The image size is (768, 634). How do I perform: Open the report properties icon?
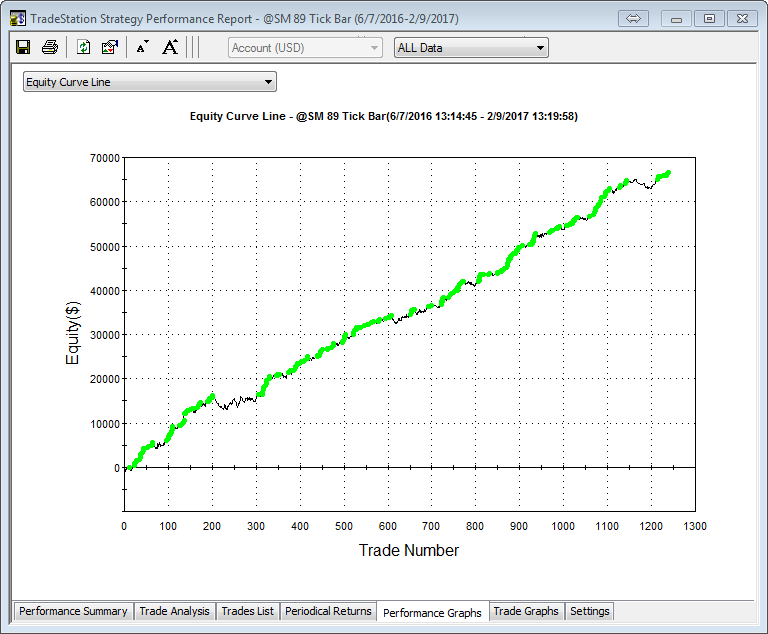110,47
